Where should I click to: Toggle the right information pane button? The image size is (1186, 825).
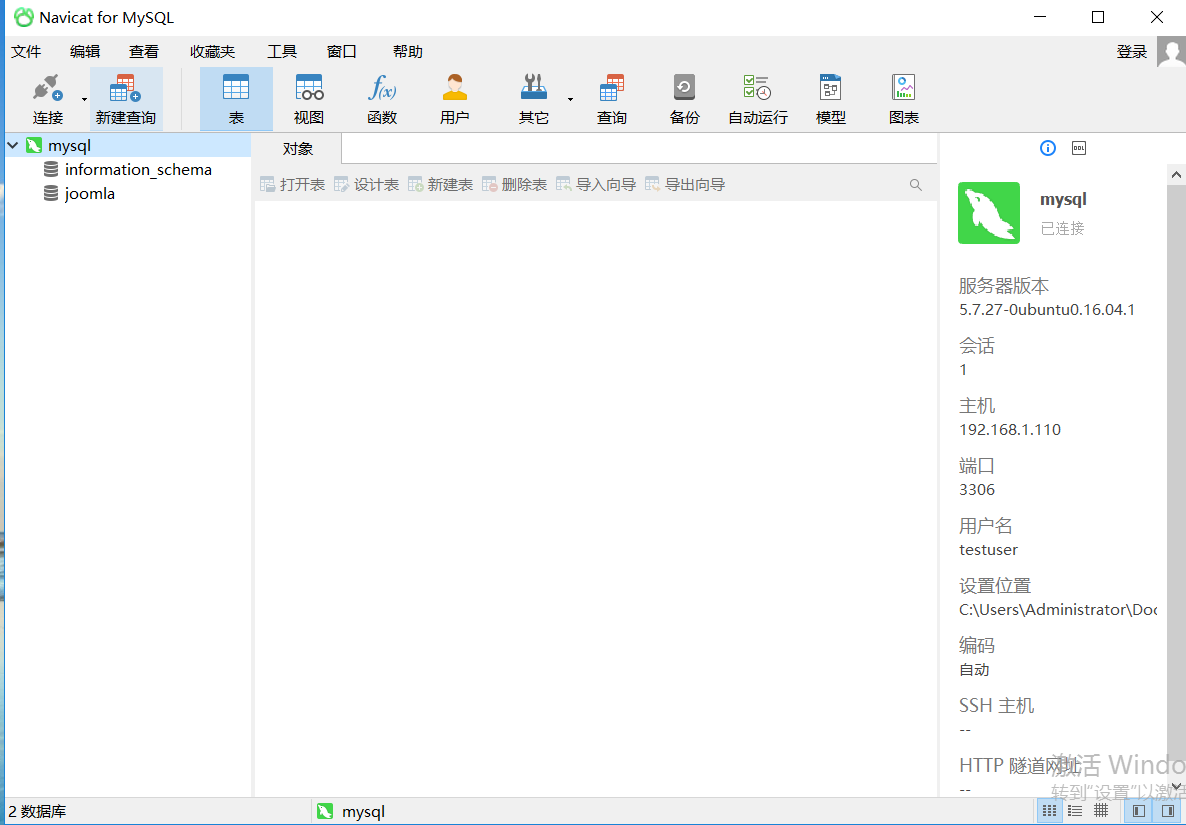pos(1168,811)
